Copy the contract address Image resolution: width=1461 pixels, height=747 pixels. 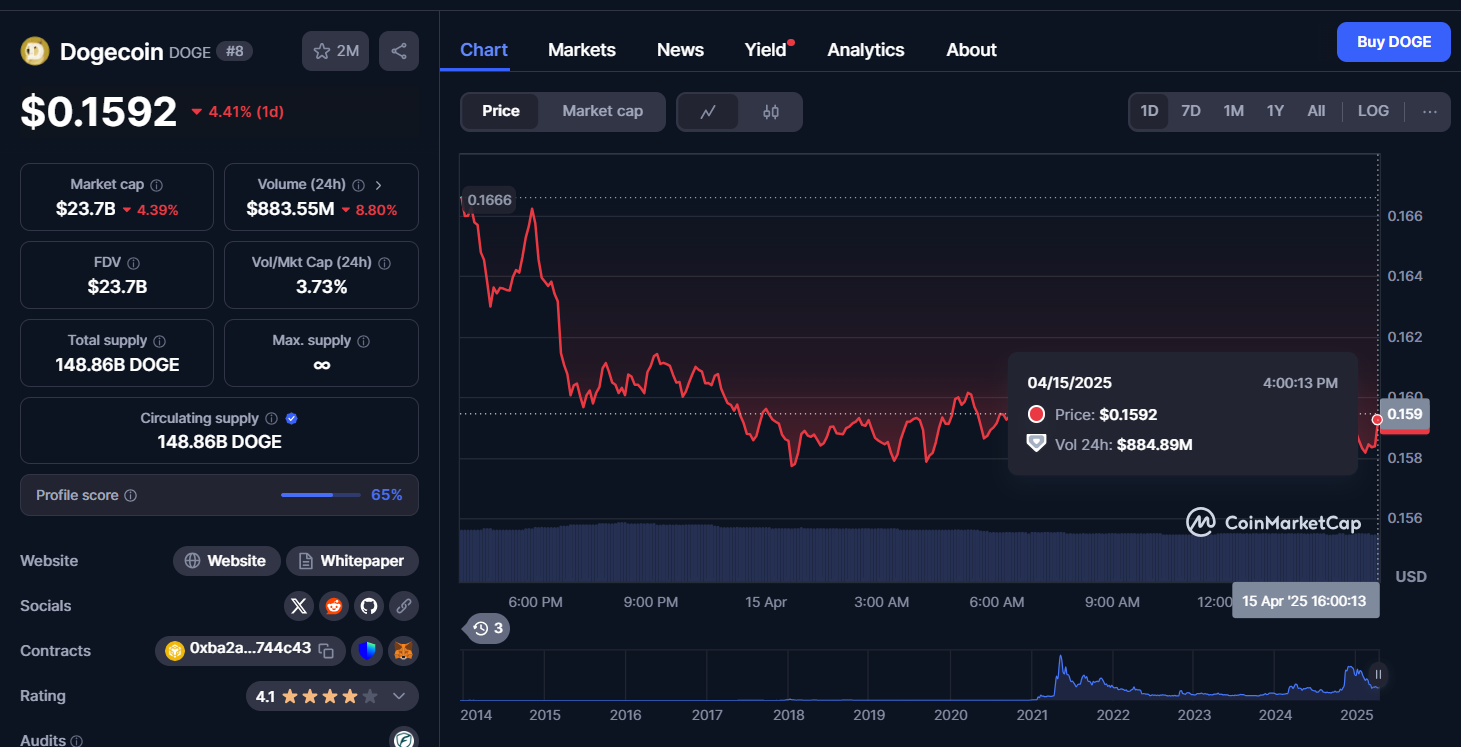pyautogui.click(x=326, y=651)
